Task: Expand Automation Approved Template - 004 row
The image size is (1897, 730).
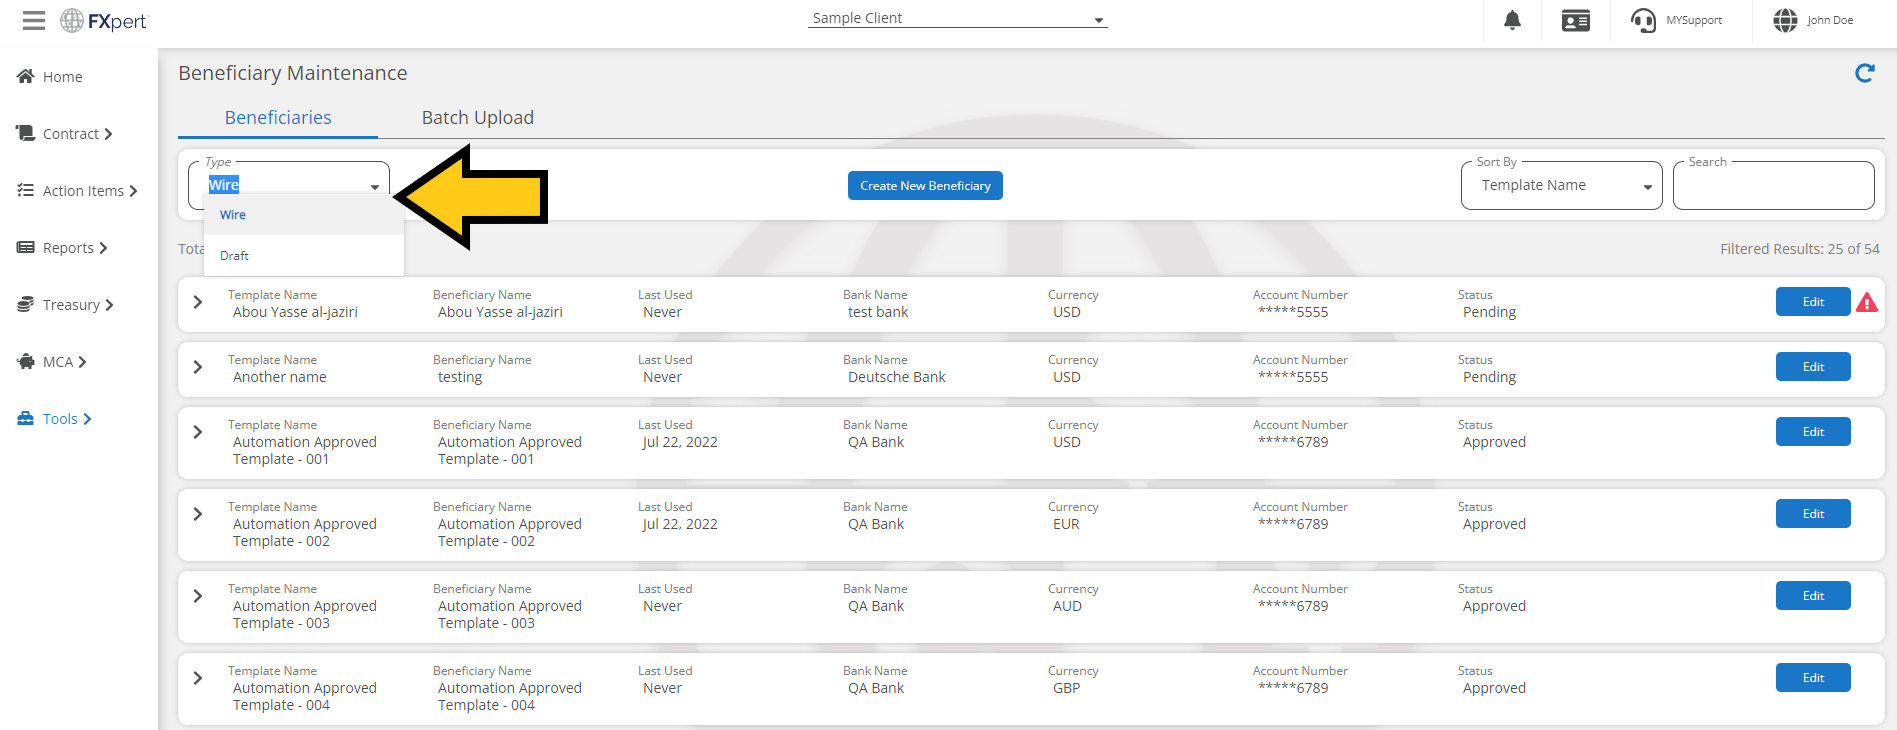Action: tap(198, 678)
